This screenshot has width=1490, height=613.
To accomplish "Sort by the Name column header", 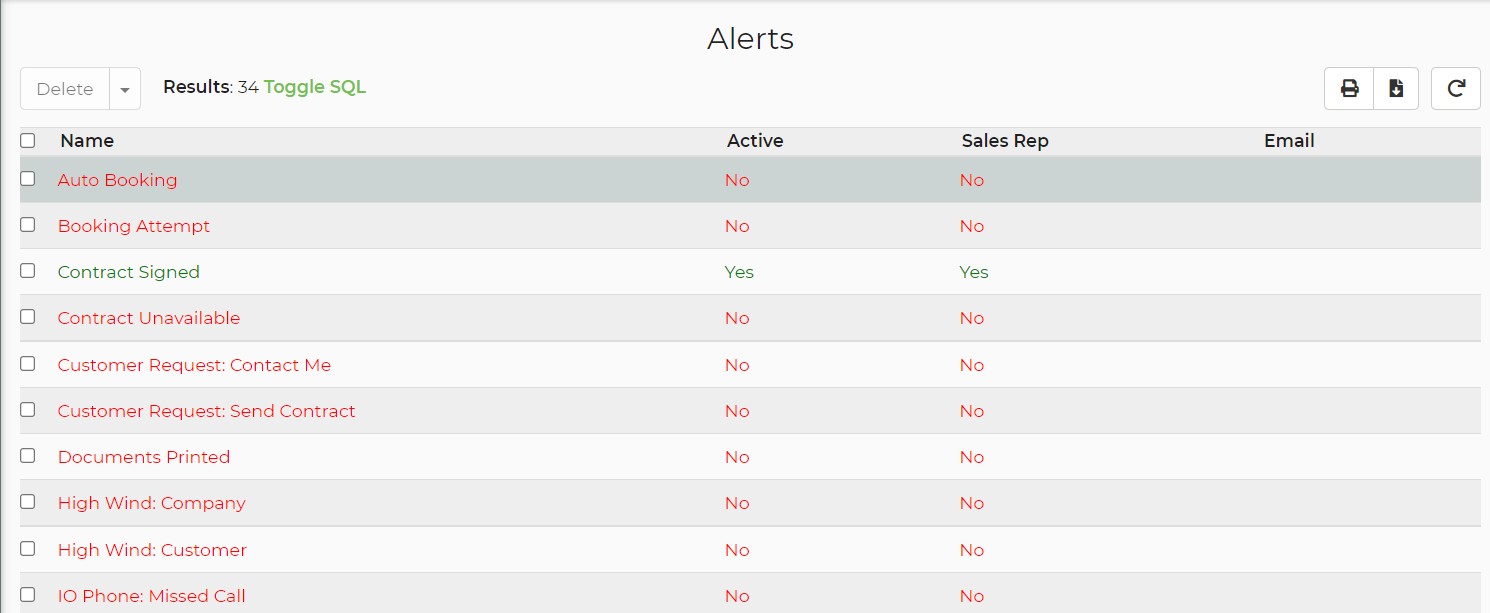I will [87, 141].
